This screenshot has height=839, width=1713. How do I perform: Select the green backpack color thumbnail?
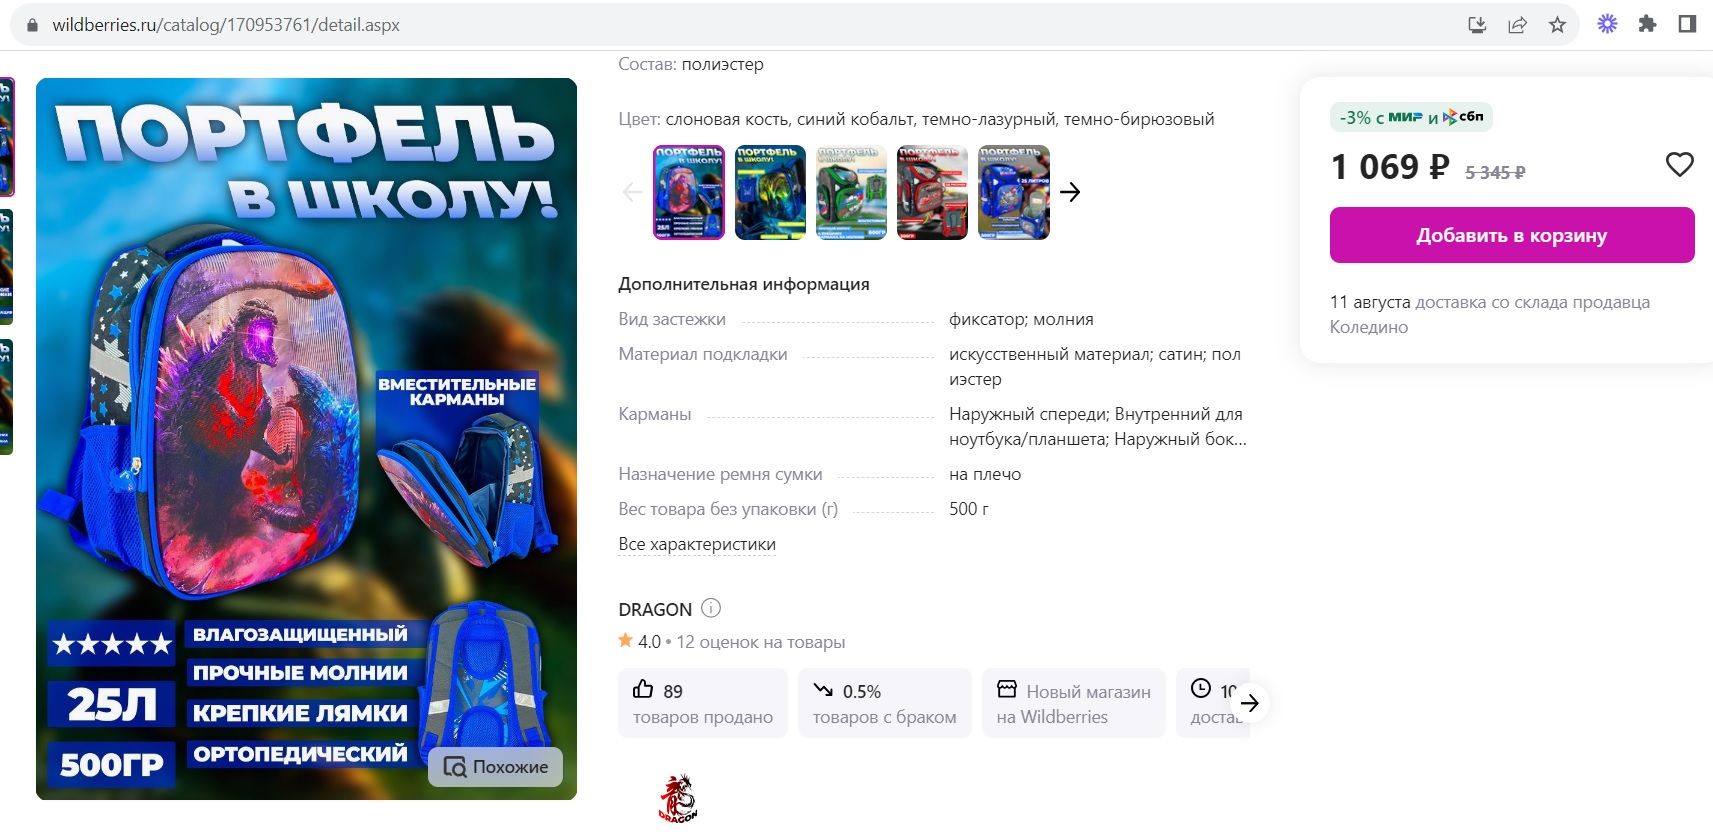point(851,192)
